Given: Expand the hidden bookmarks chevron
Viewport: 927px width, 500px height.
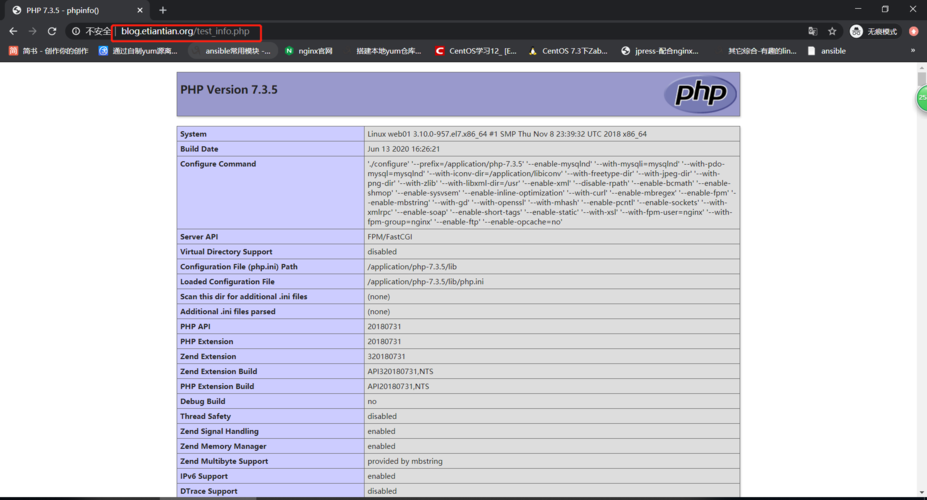Looking at the screenshot, I should pos(913,51).
